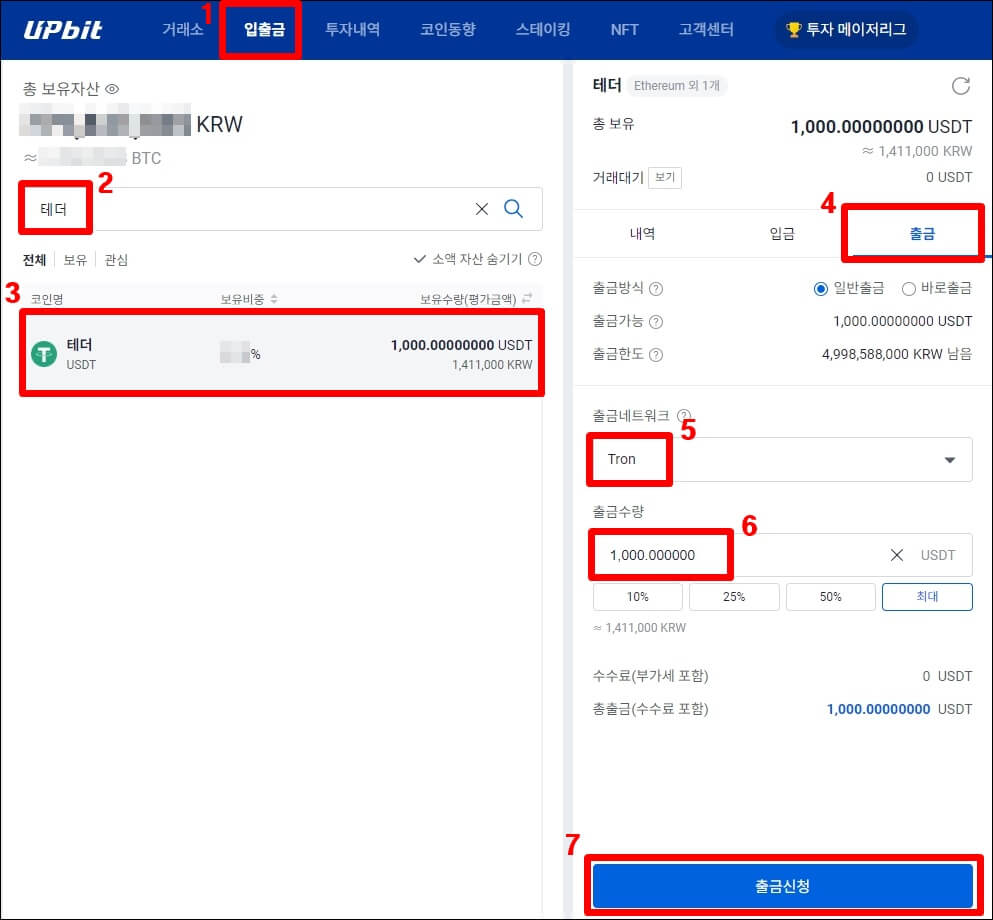The image size is (993, 920).
Task: Switch to 입금 tab
Action: (781, 234)
